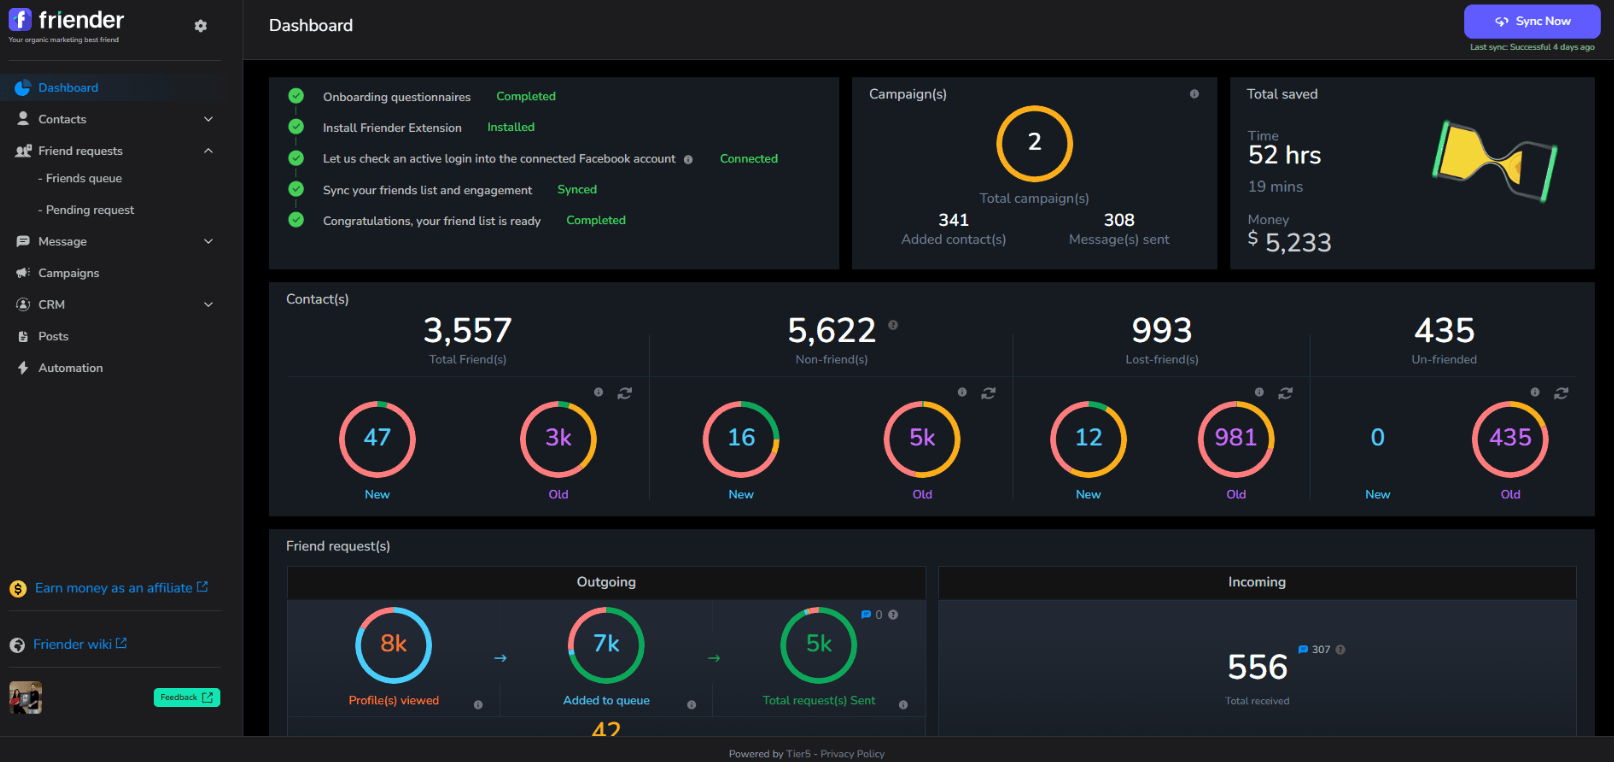The width and height of the screenshot is (1614, 762).
Task: Click the settings gear next to Friender logo
Action: click(201, 26)
